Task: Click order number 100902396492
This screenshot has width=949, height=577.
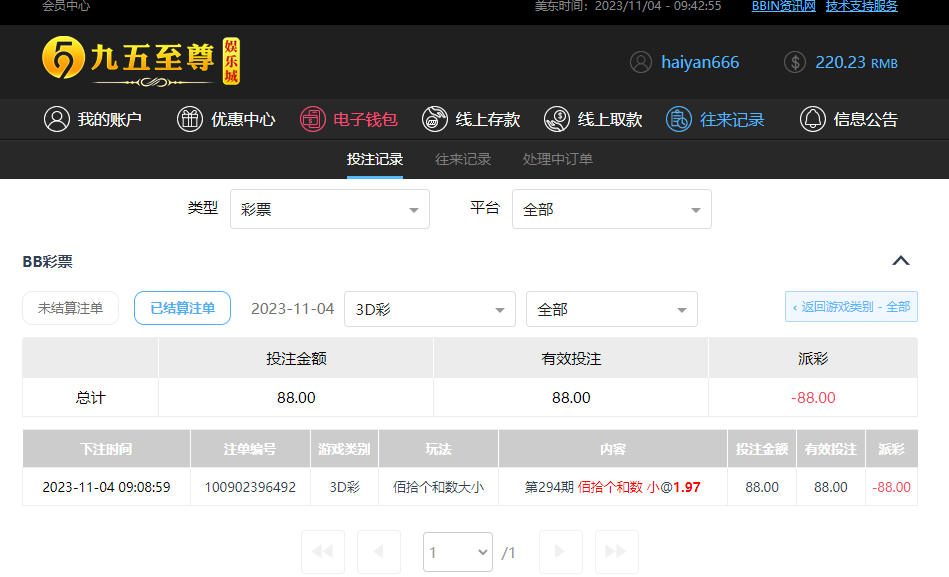Action: 250,487
